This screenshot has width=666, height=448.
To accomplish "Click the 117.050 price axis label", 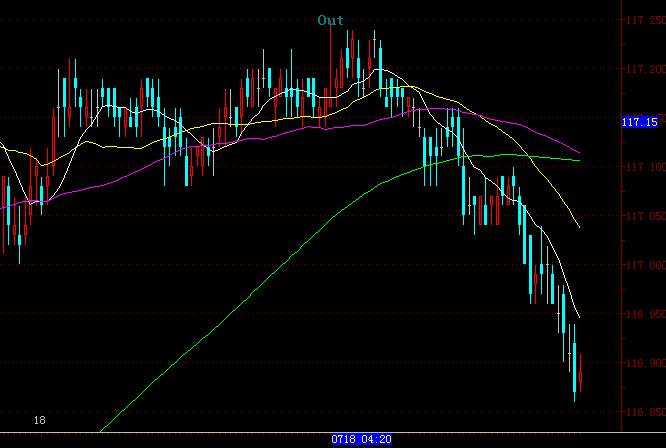I will coord(646,216).
